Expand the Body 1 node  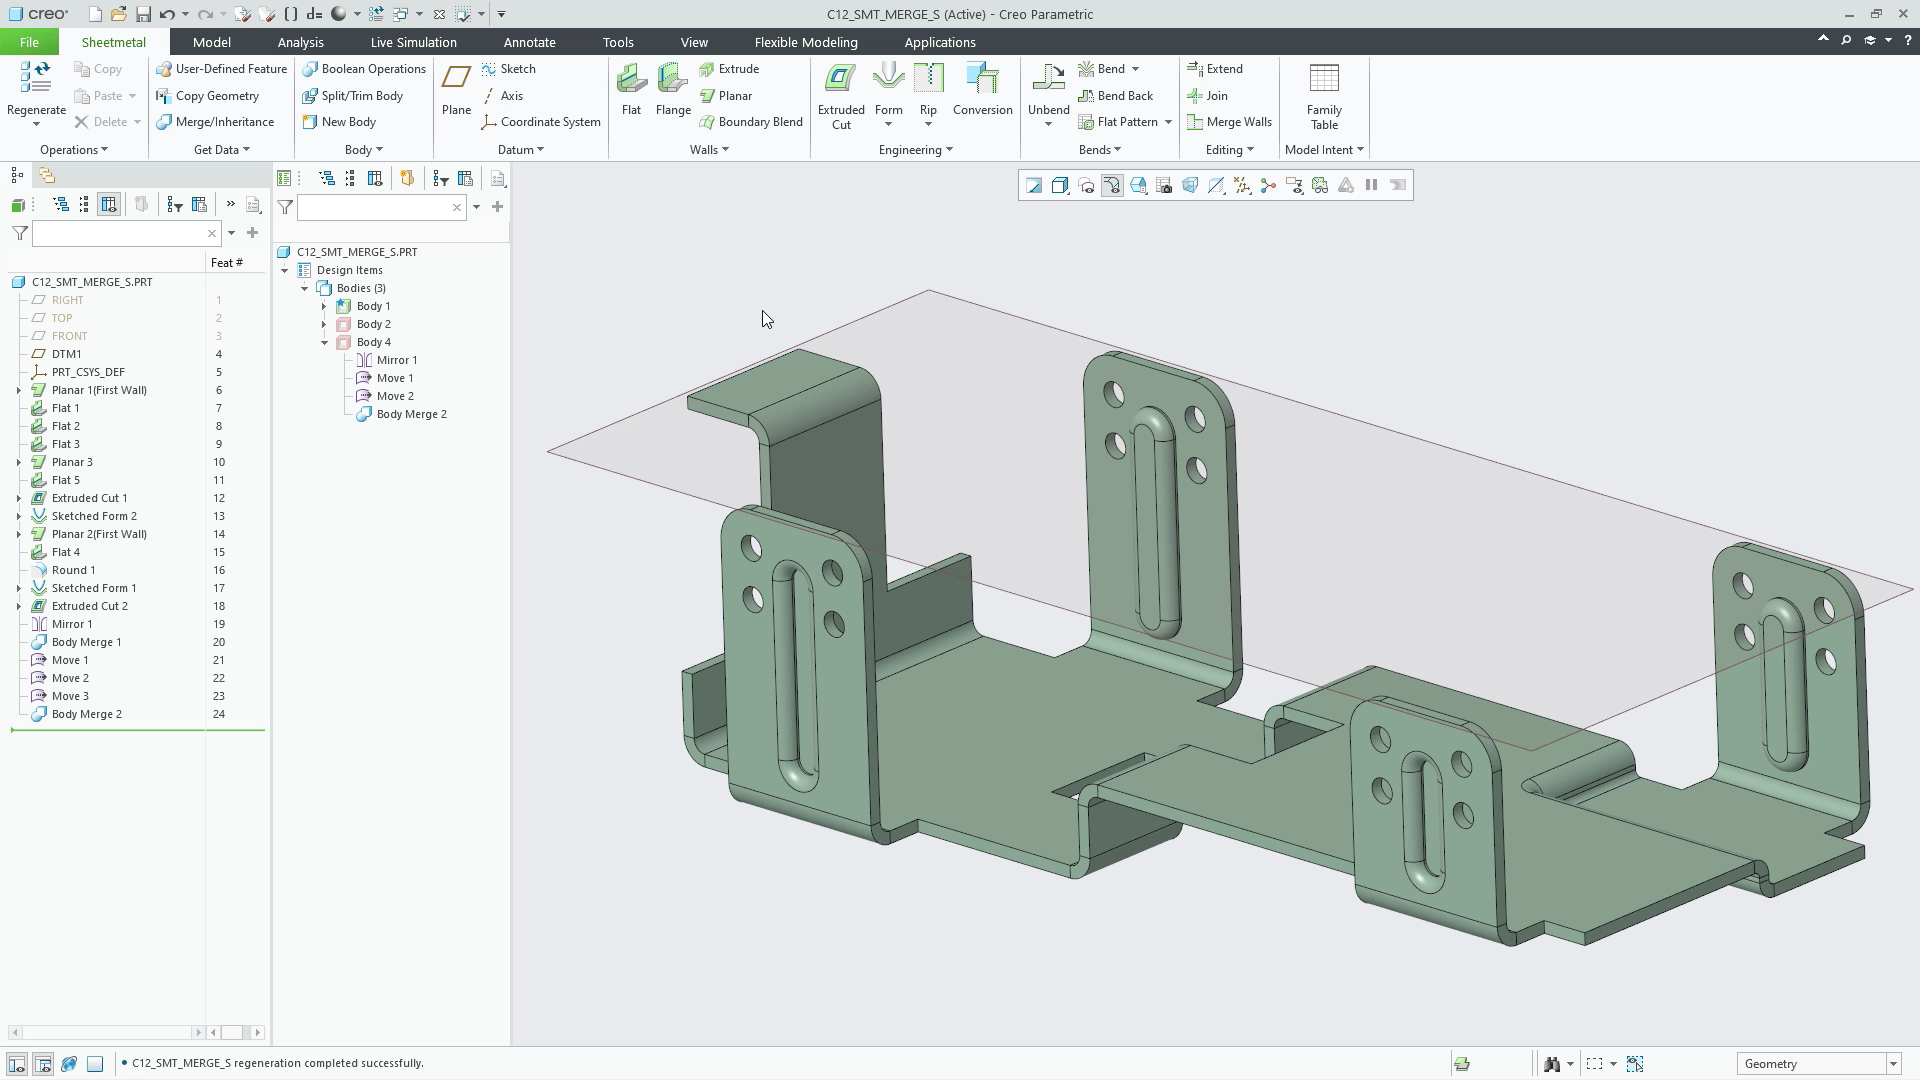coord(323,306)
